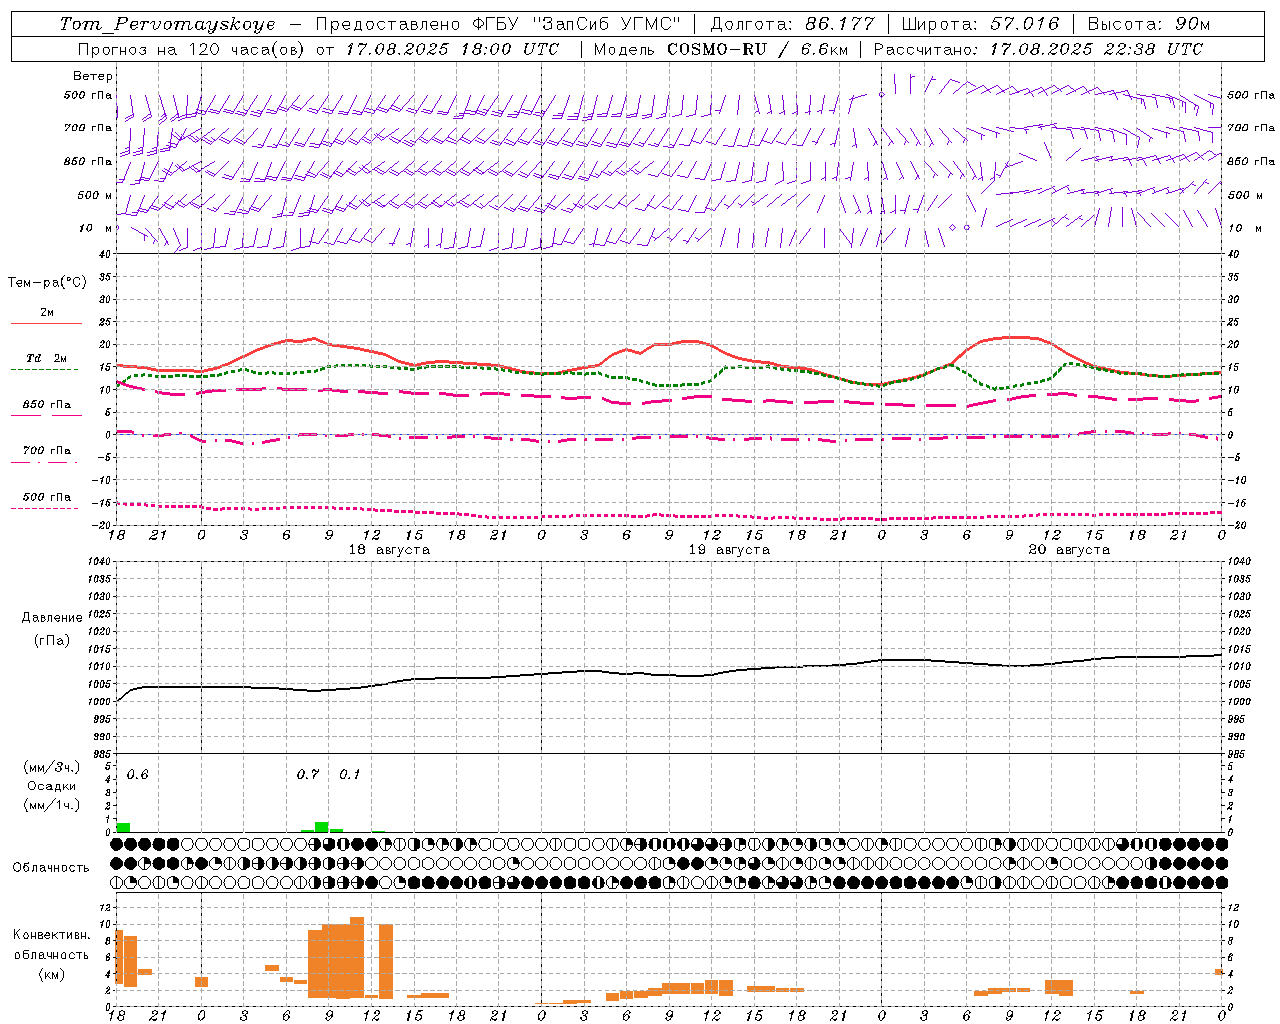Click the Долгота: 86.177 value
Image resolution: width=1280 pixels, height=1024 pixels.
[x=792, y=24]
